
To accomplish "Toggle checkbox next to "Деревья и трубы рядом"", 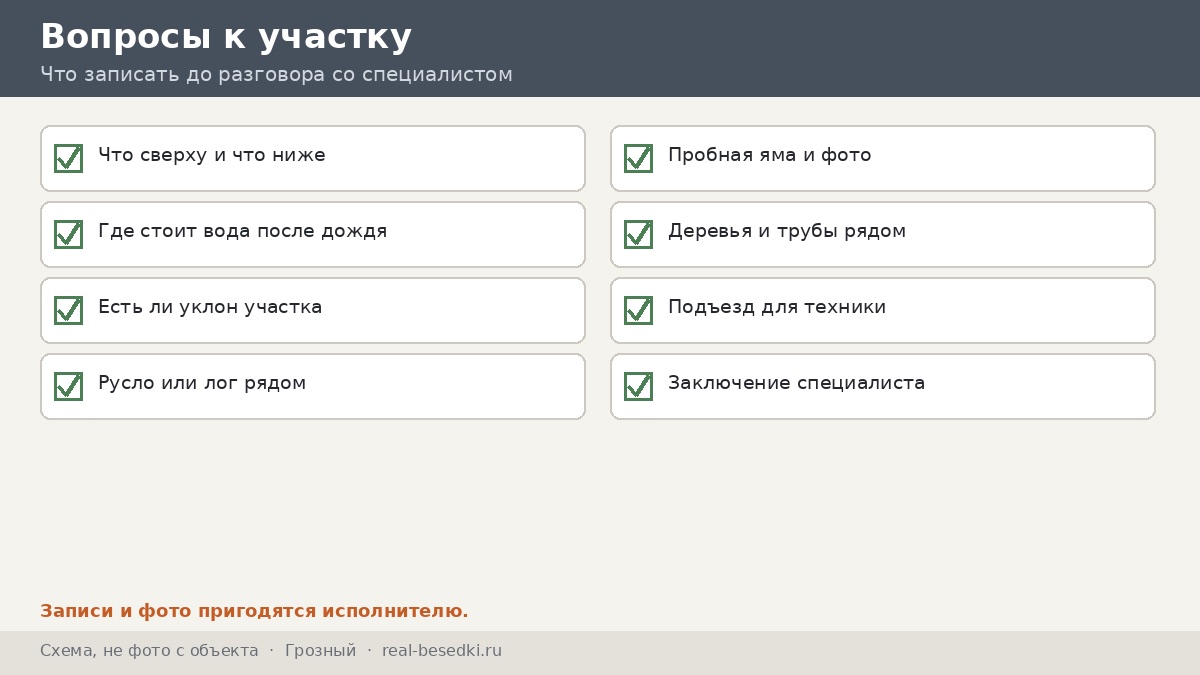I will pos(638,234).
